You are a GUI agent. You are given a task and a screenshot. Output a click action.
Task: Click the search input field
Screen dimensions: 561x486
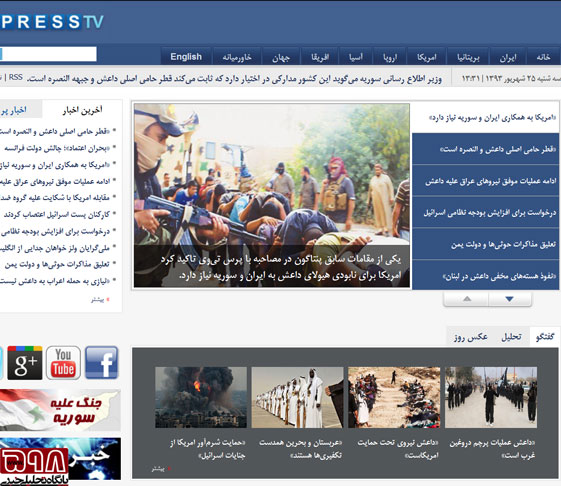48,54
